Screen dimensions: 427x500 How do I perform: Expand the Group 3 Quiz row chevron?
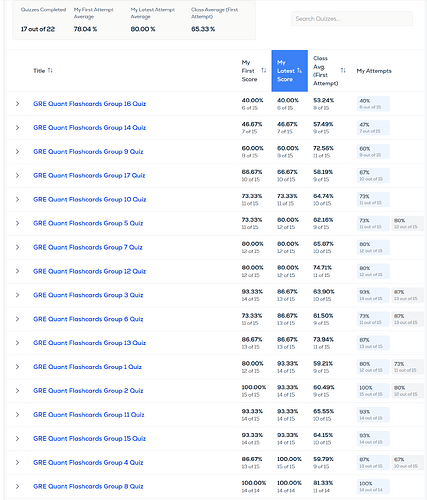pyautogui.click(x=17, y=295)
